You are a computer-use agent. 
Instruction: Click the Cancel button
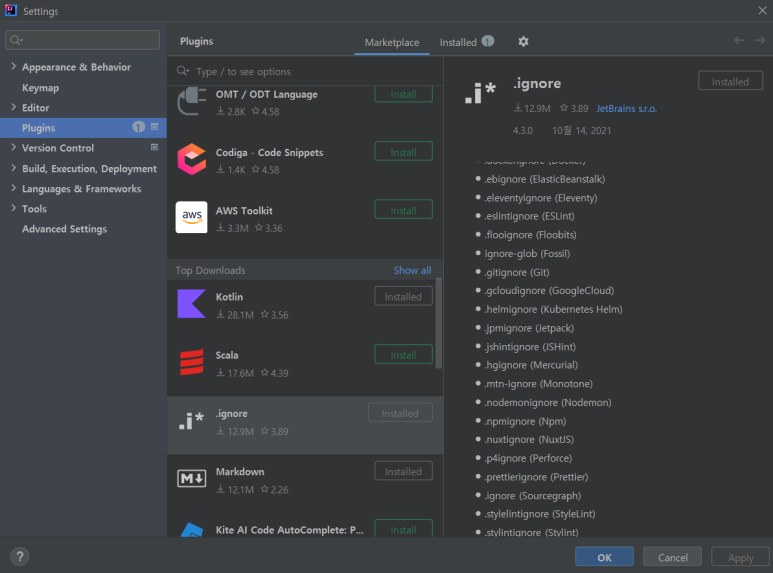tap(672, 557)
